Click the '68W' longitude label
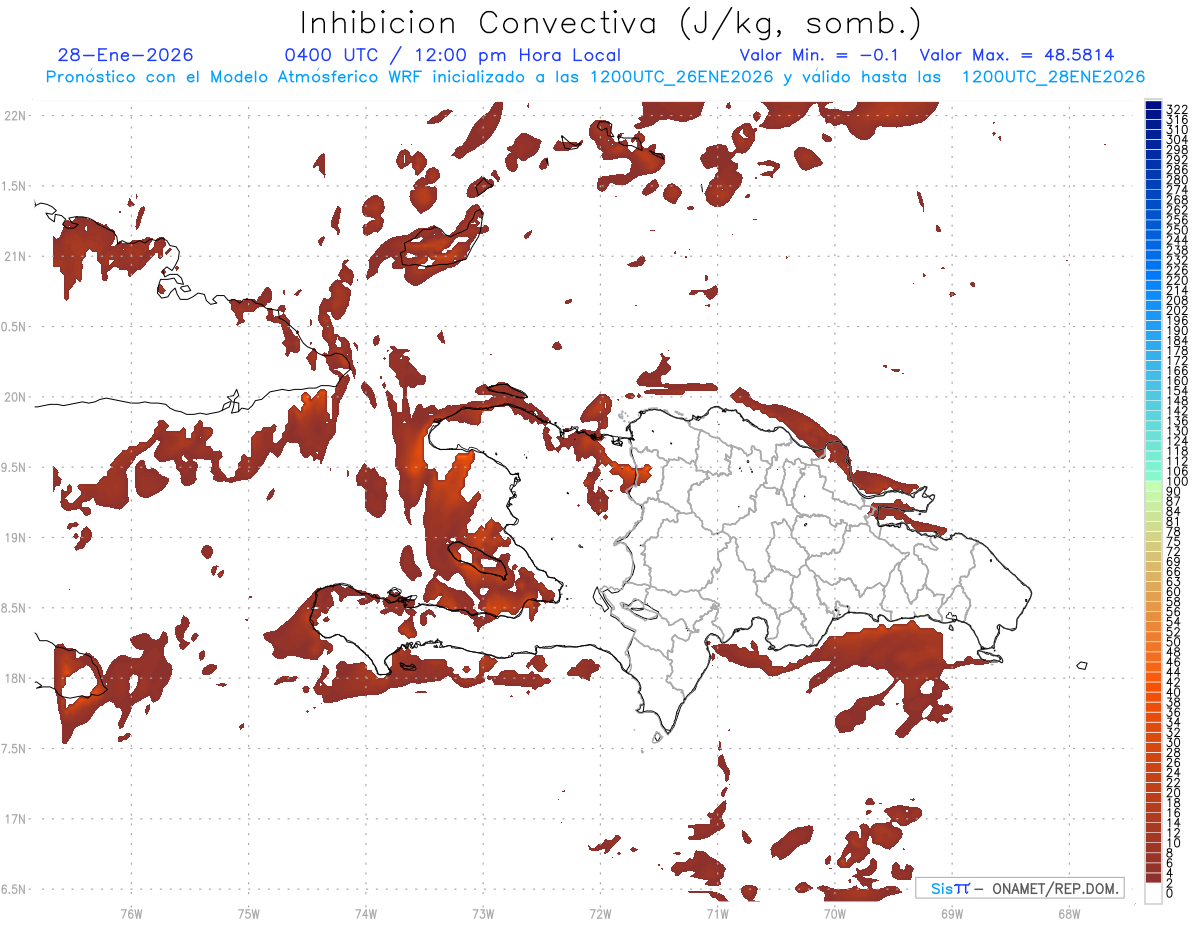 pyautogui.click(x=1069, y=914)
